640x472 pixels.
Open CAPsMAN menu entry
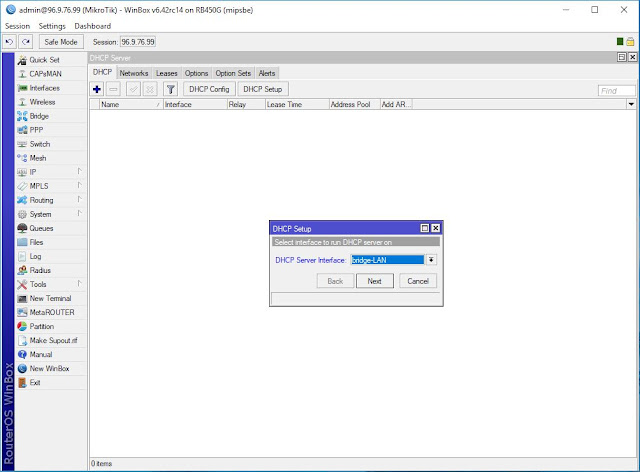click(x=51, y=74)
